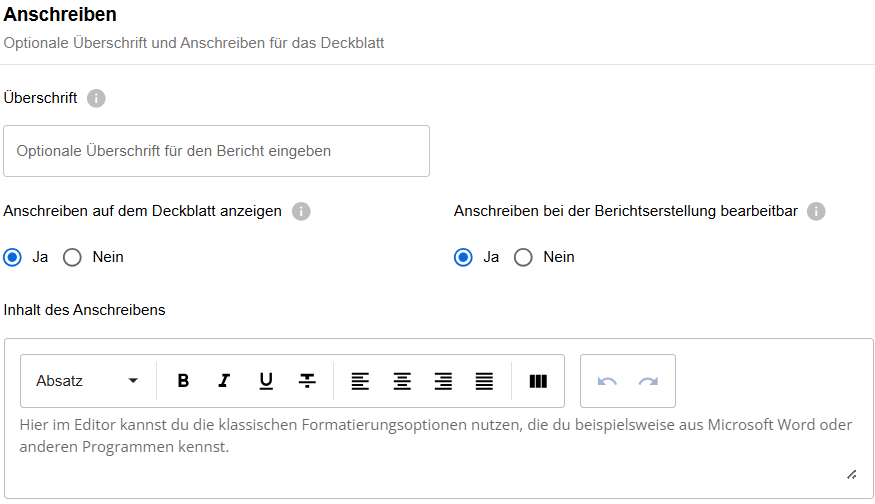Toggle bold formatting in the editor

183,381
